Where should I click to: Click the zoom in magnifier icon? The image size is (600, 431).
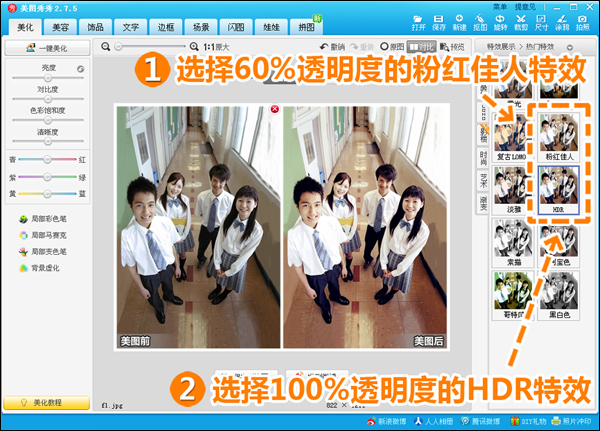(194, 47)
